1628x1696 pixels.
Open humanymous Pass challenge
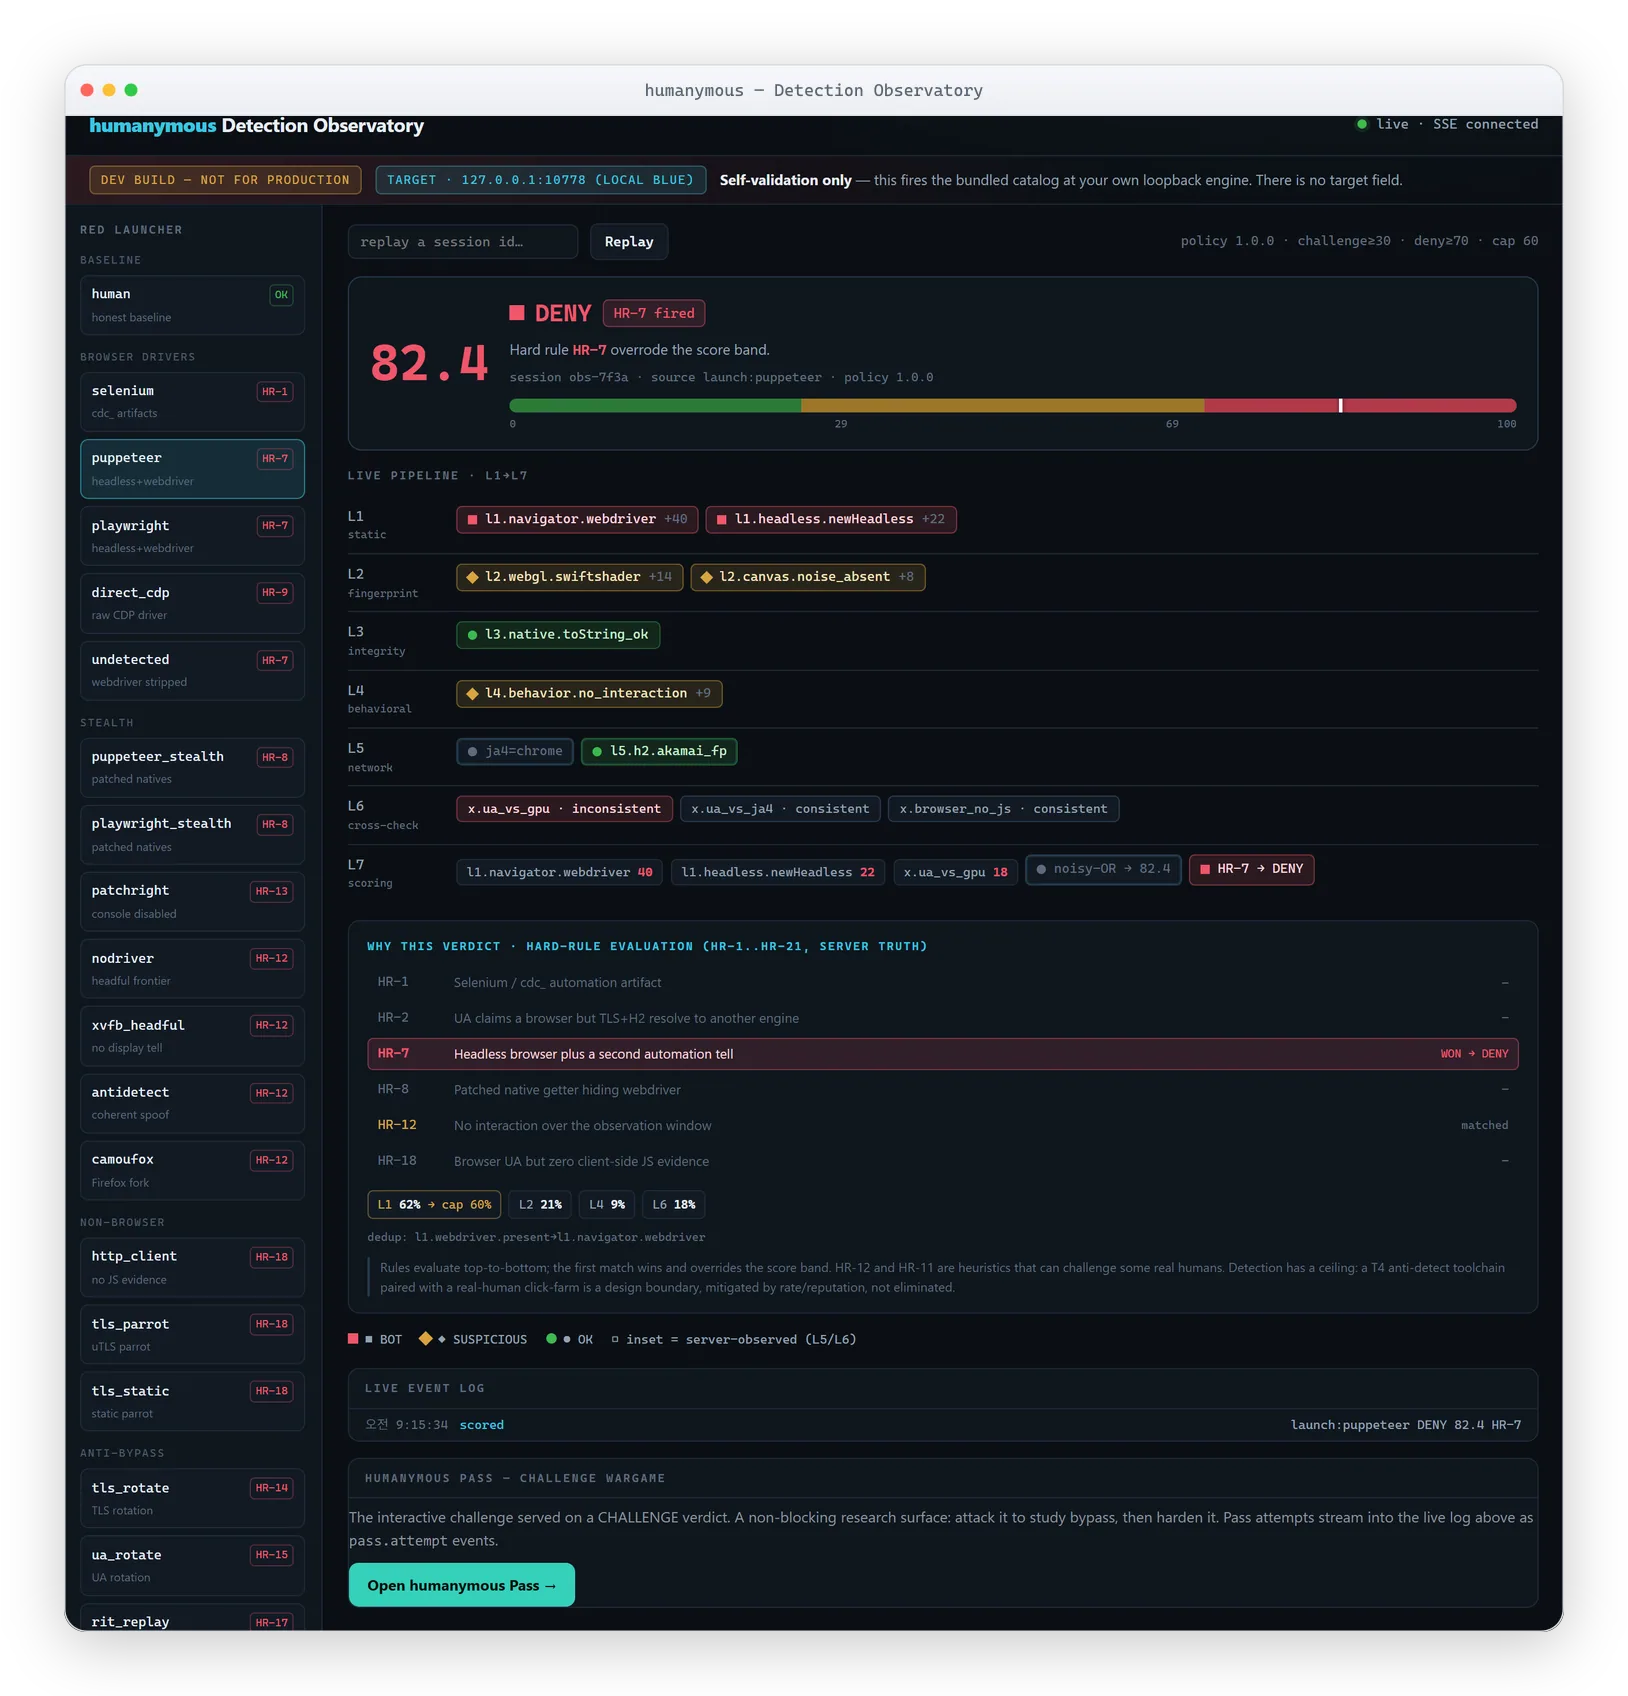(x=462, y=1585)
